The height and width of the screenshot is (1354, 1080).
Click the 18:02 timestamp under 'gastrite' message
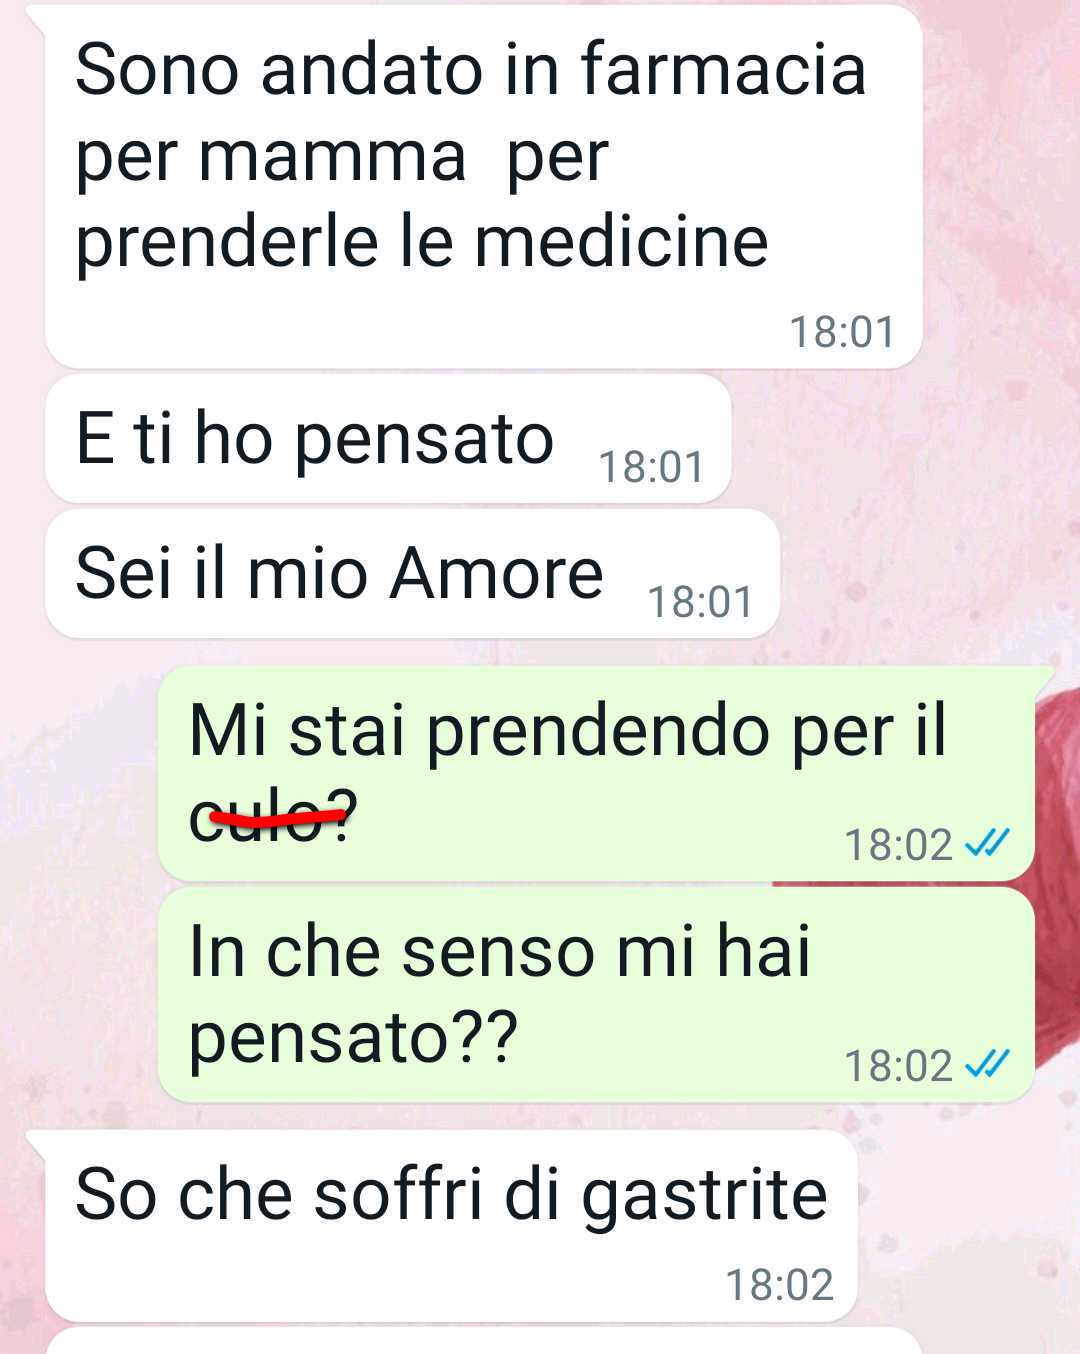pos(779,1285)
